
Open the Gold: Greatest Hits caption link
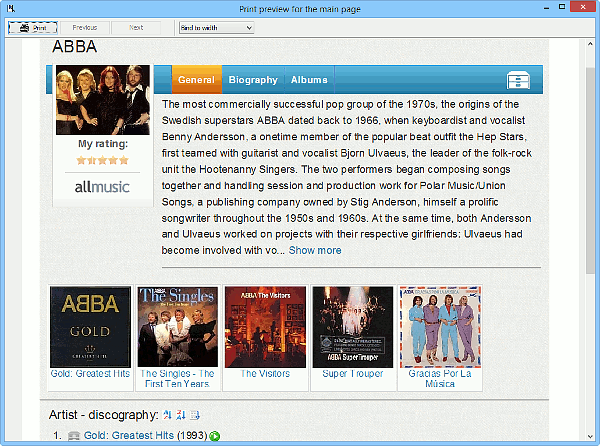click(90, 373)
